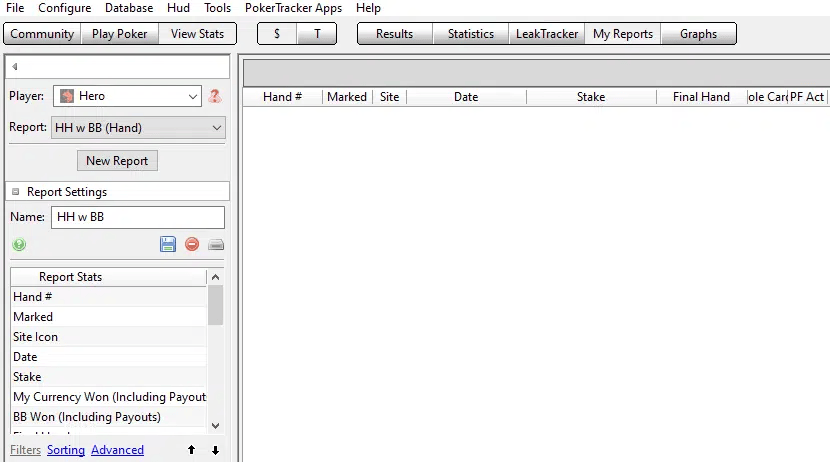830x462 pixels.
Task: Open the Hud menu
Action: pos(178,8)
